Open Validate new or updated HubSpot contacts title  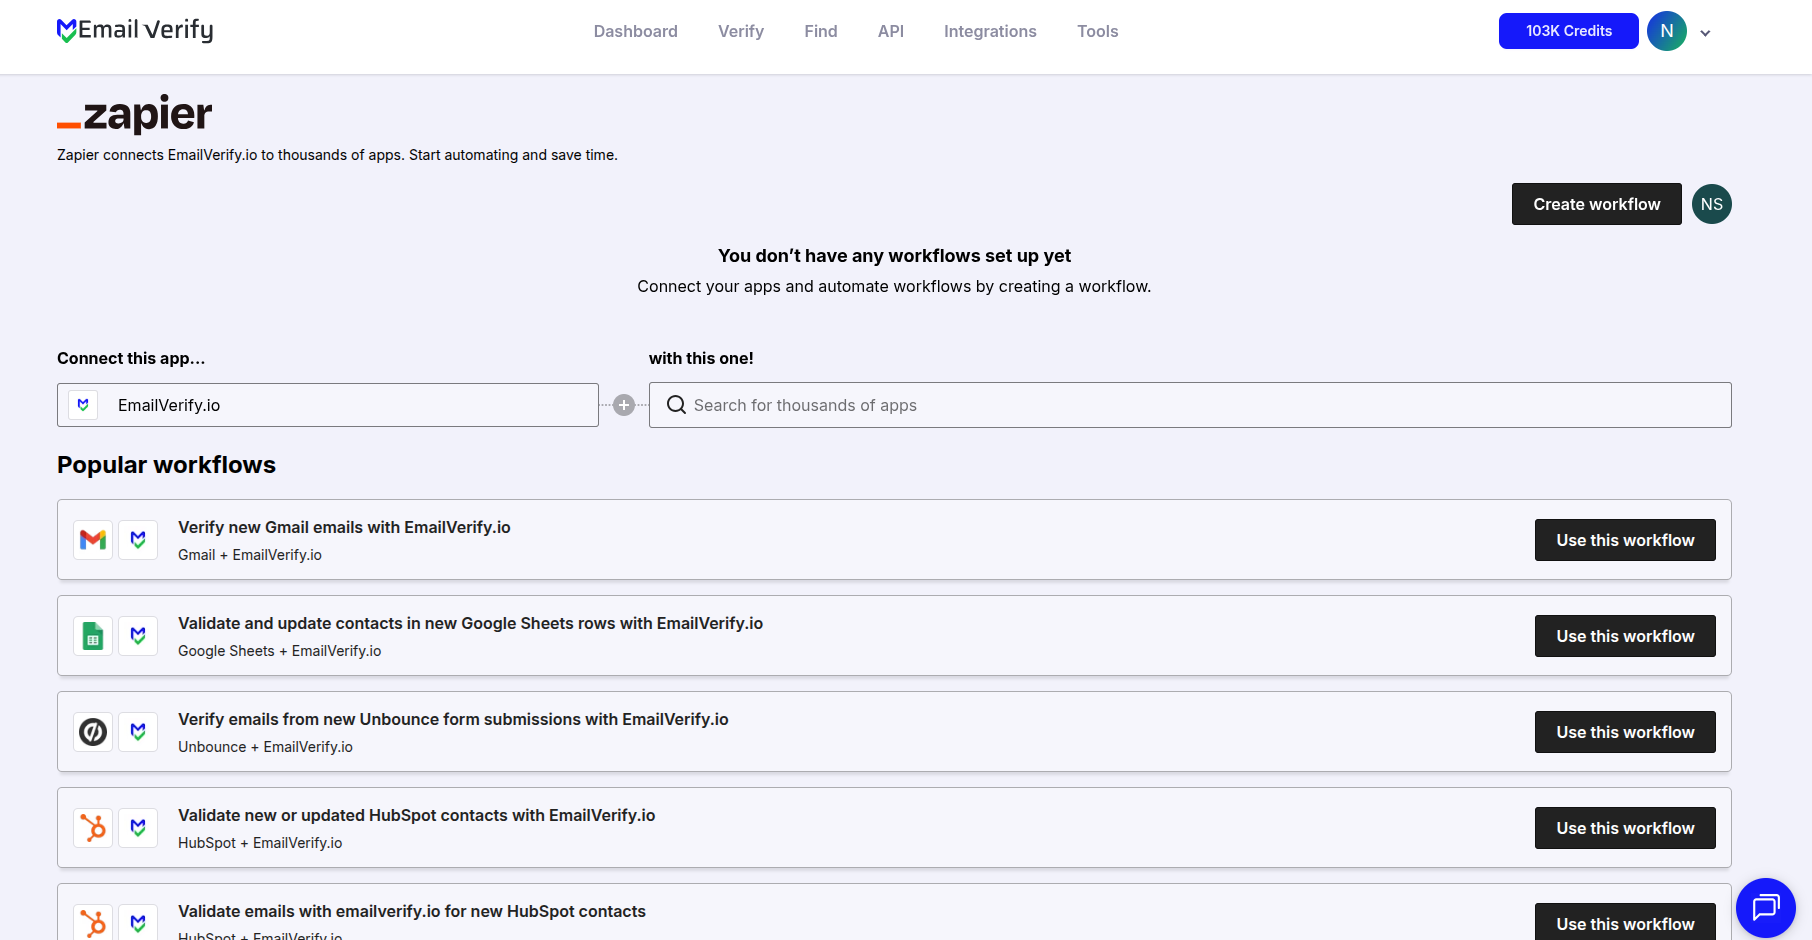[417, 815]
